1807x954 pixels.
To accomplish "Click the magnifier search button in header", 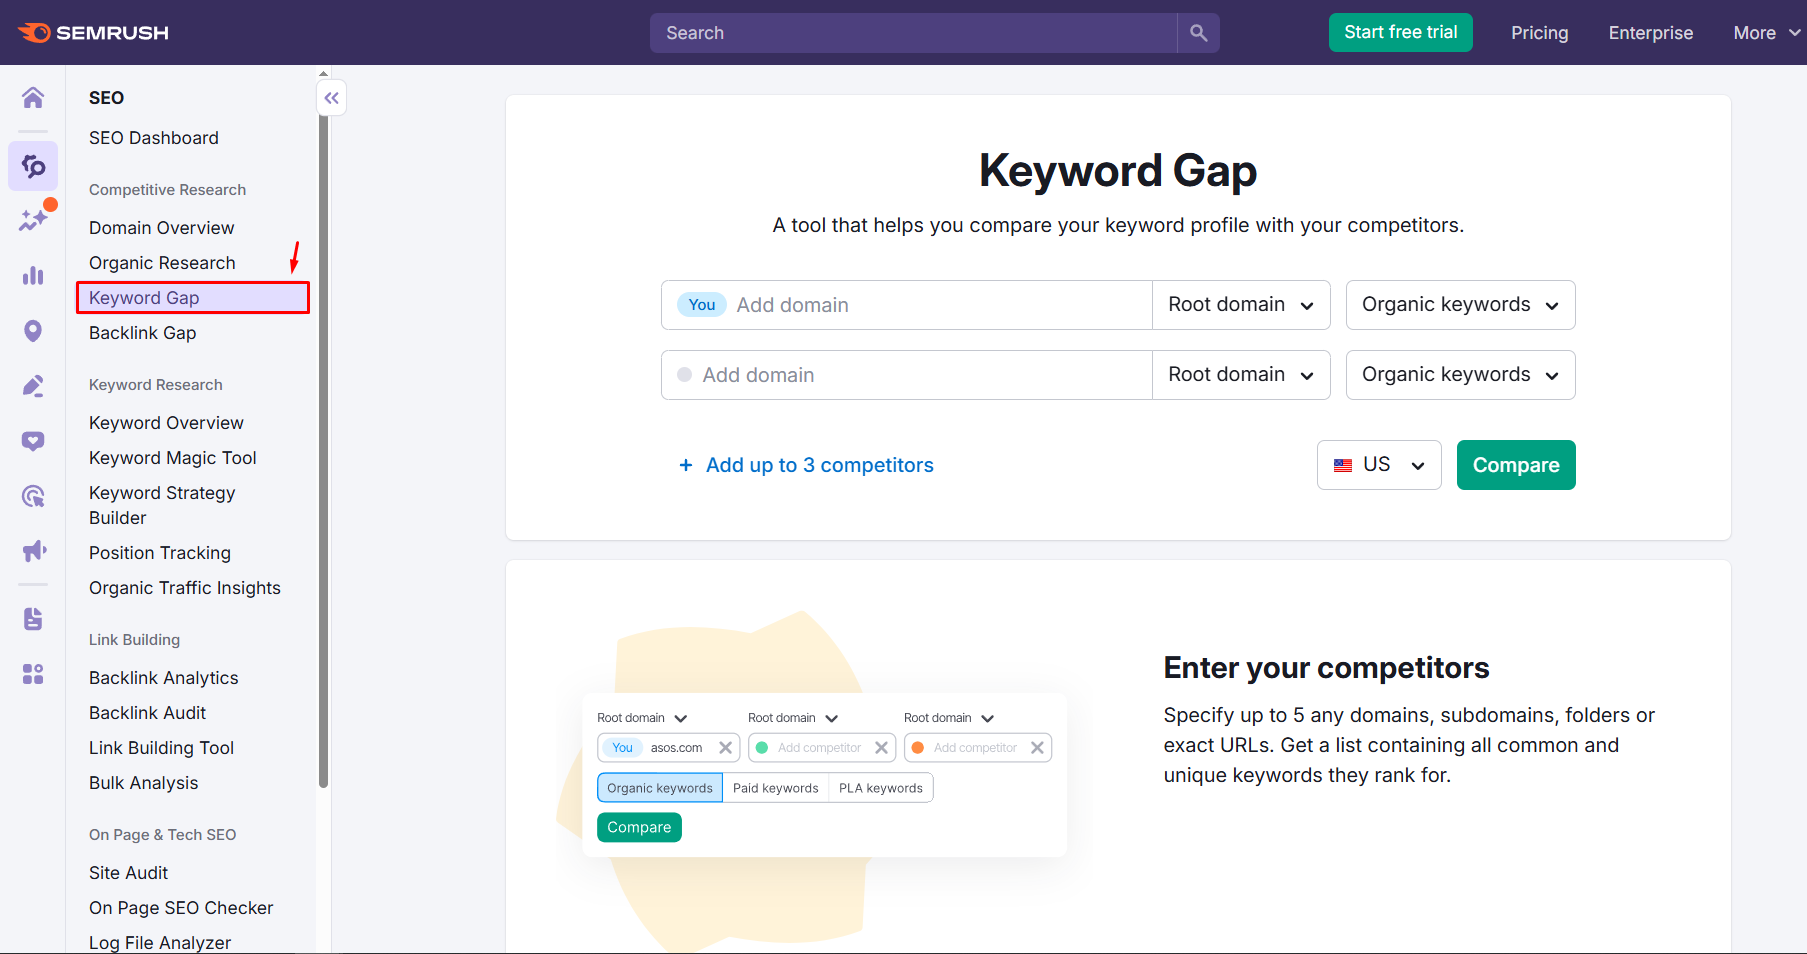I will (1198, 33).
